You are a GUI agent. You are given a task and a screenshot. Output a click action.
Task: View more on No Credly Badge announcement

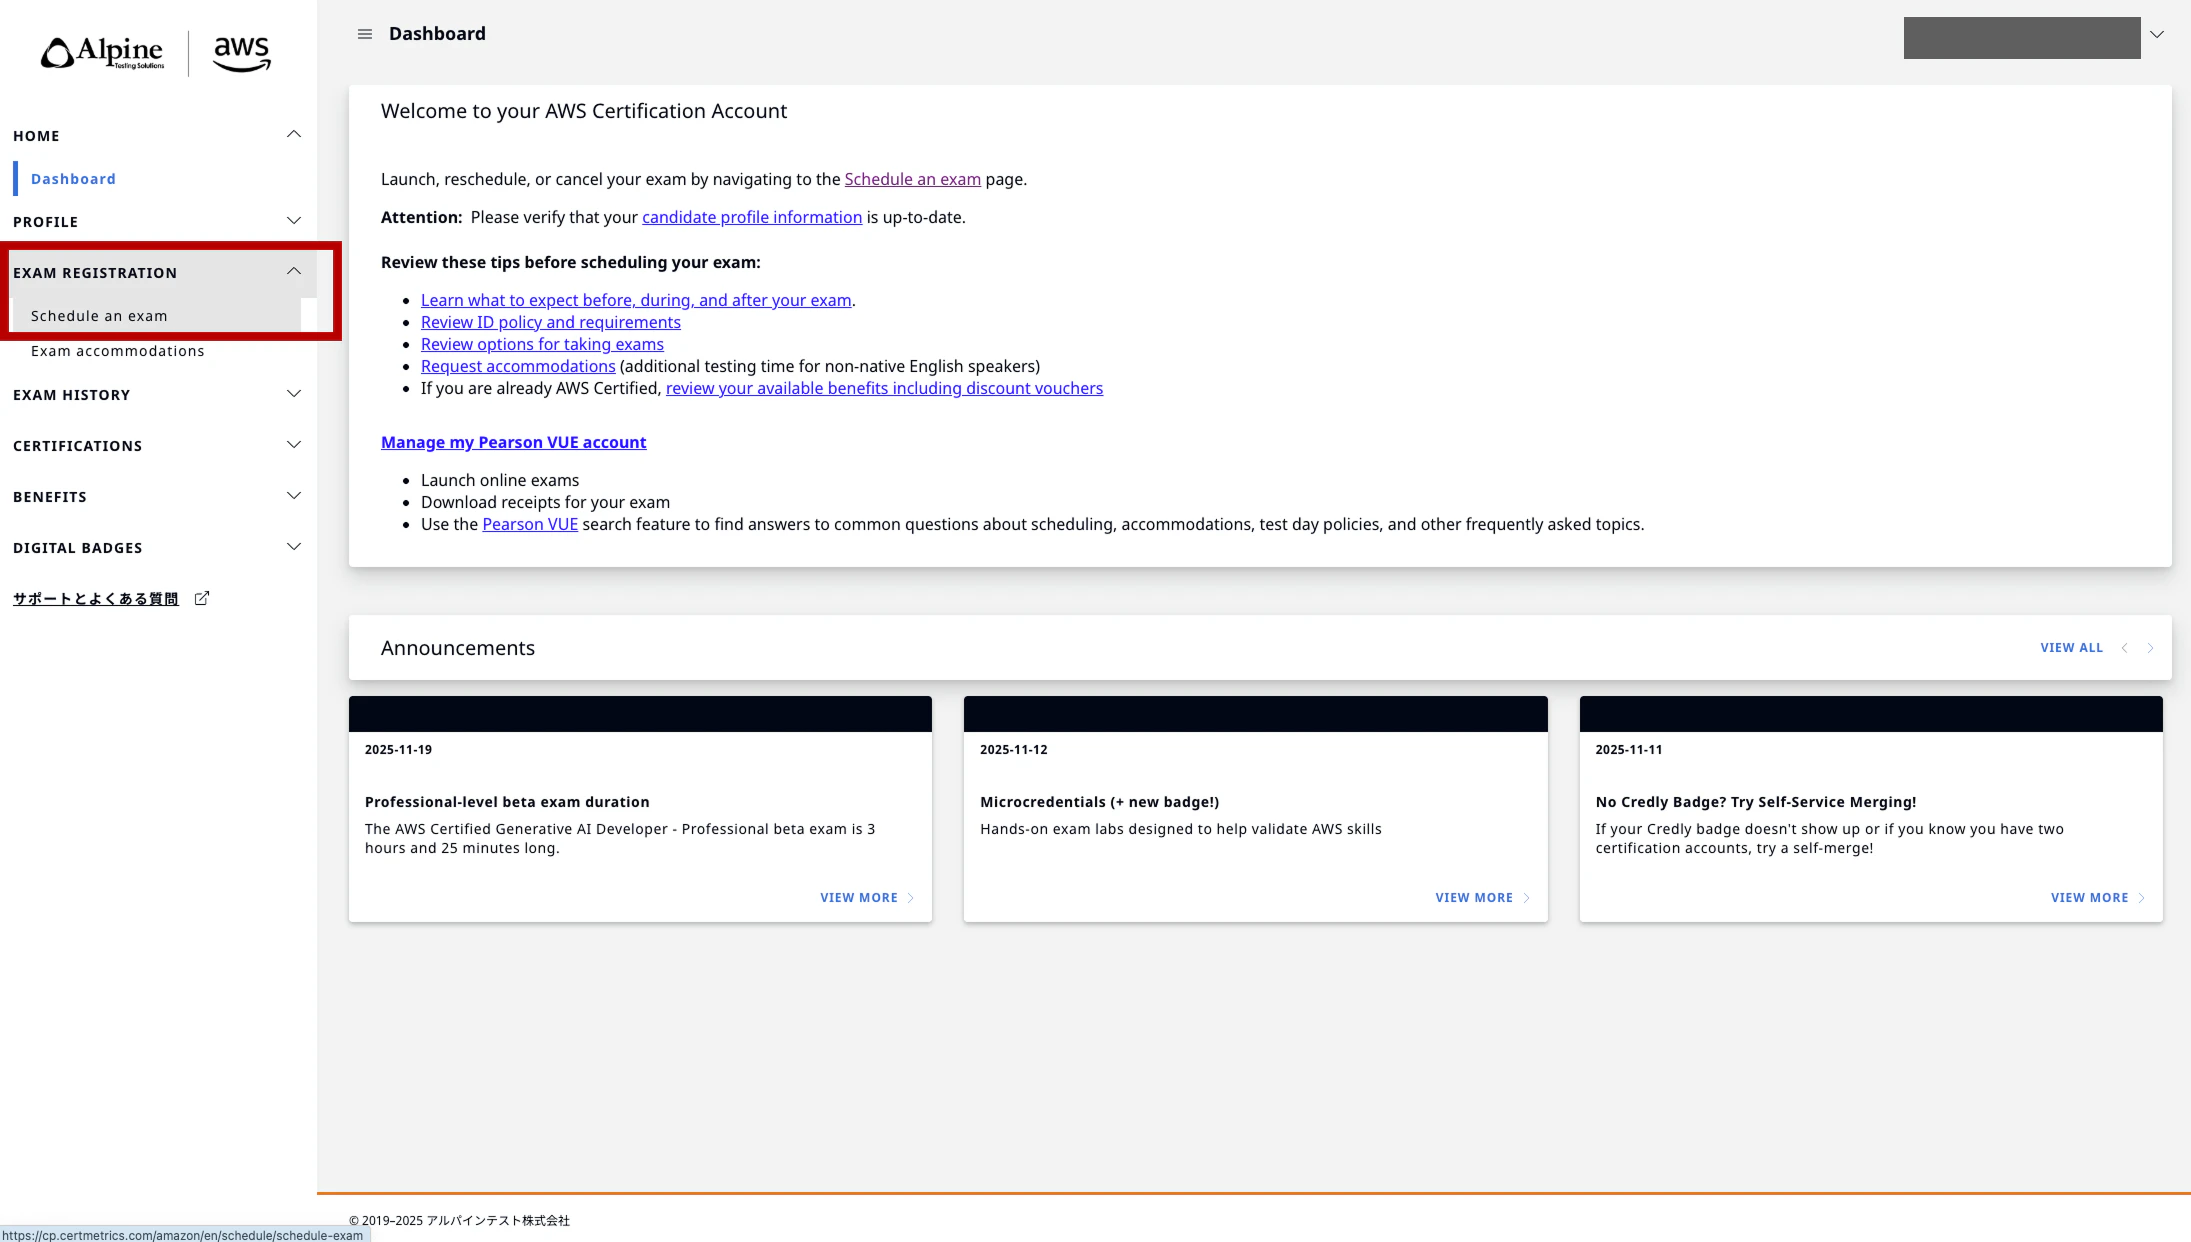2098,898
